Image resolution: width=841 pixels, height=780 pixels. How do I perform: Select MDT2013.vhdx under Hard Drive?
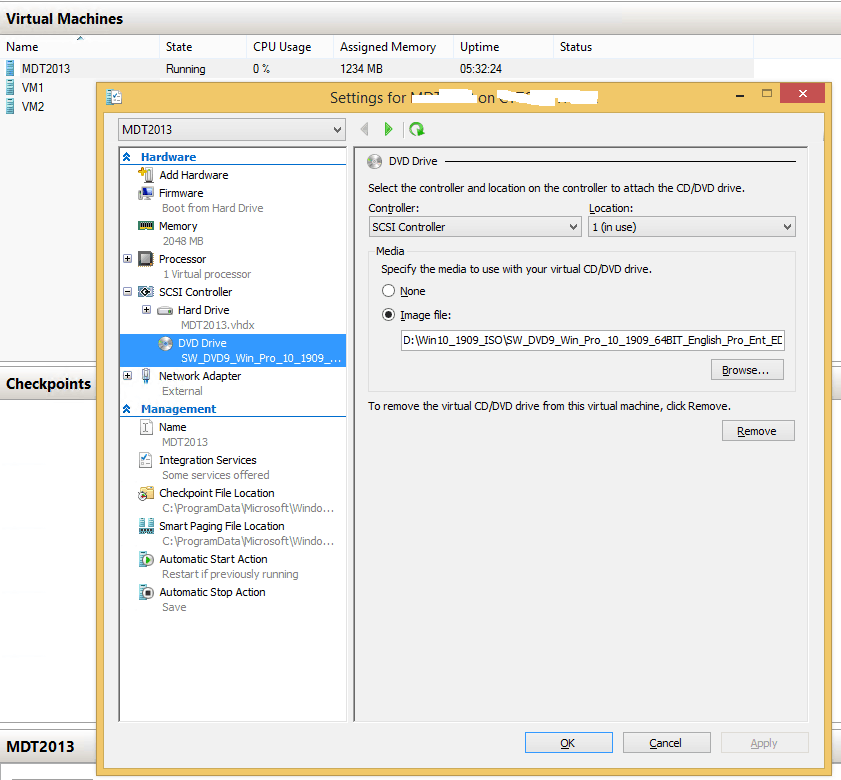[x=218, y=325]
